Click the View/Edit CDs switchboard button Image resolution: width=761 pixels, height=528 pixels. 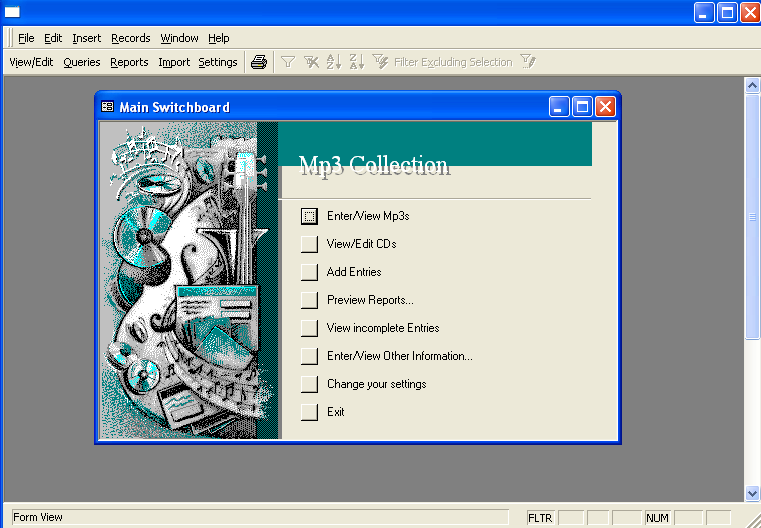309,244
